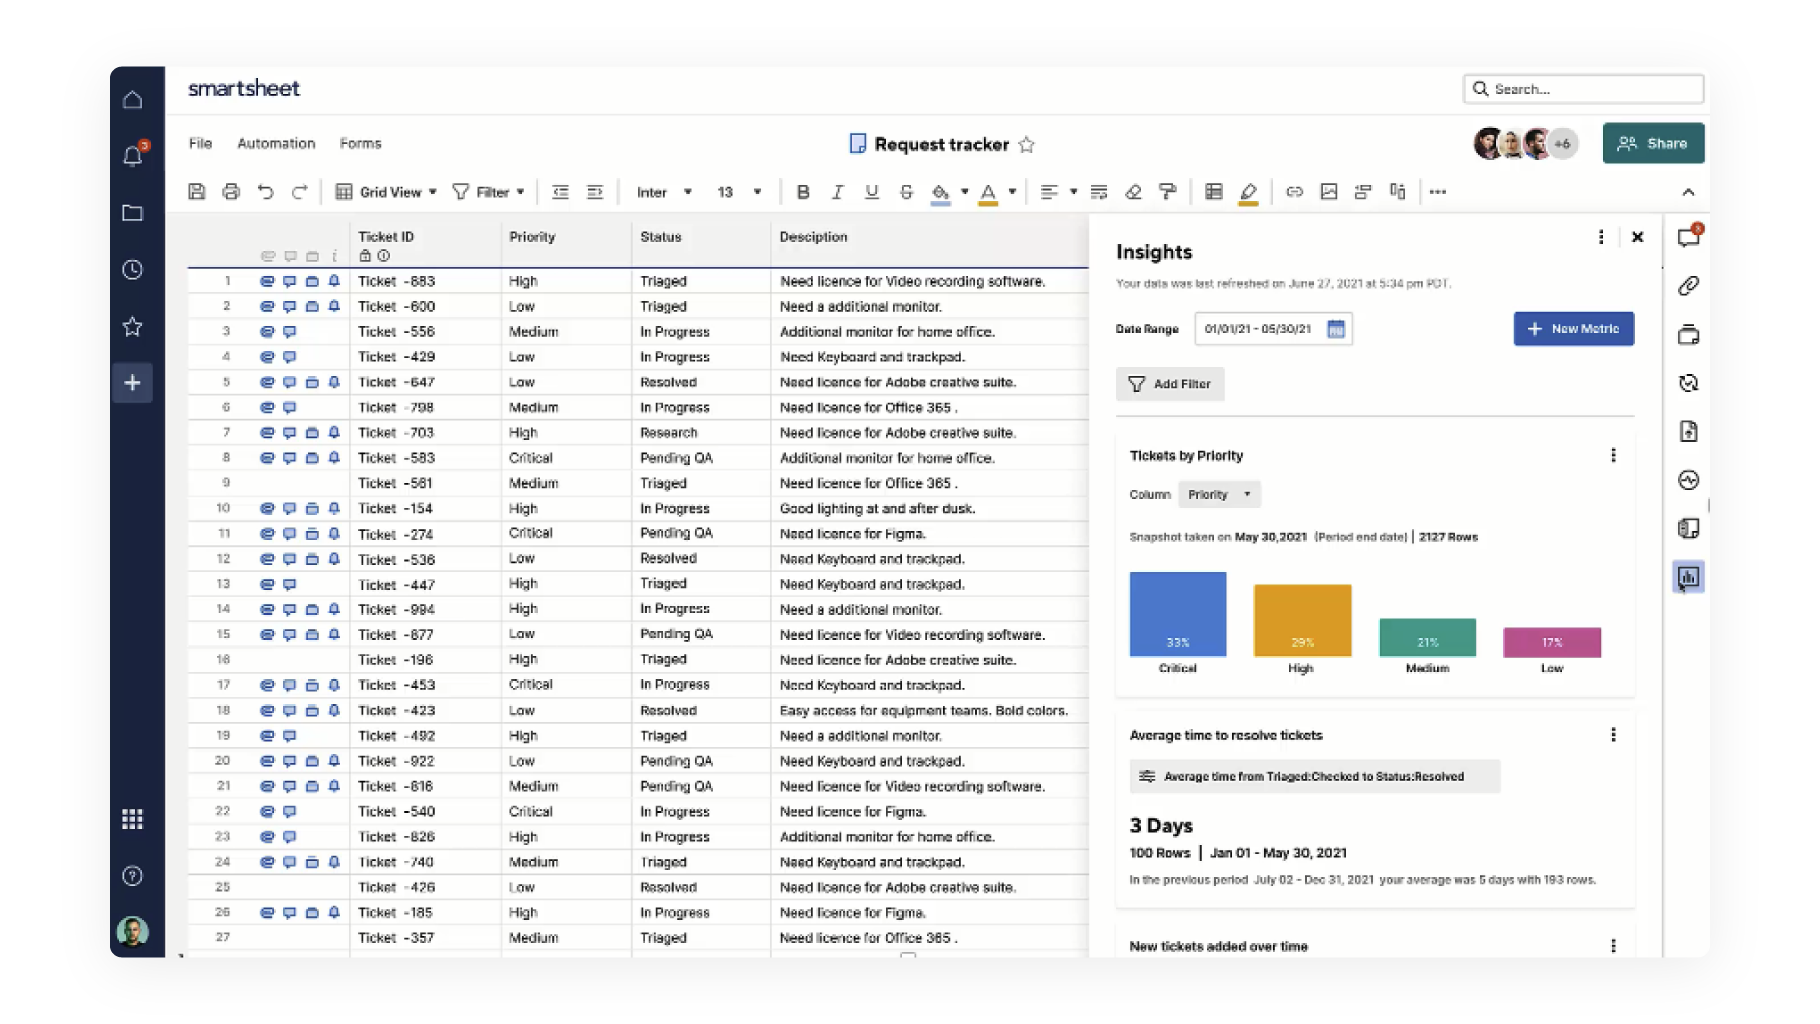Open the app launcher grid icon
Viewport: 1820px width, 1024px height.
[132, 819]
